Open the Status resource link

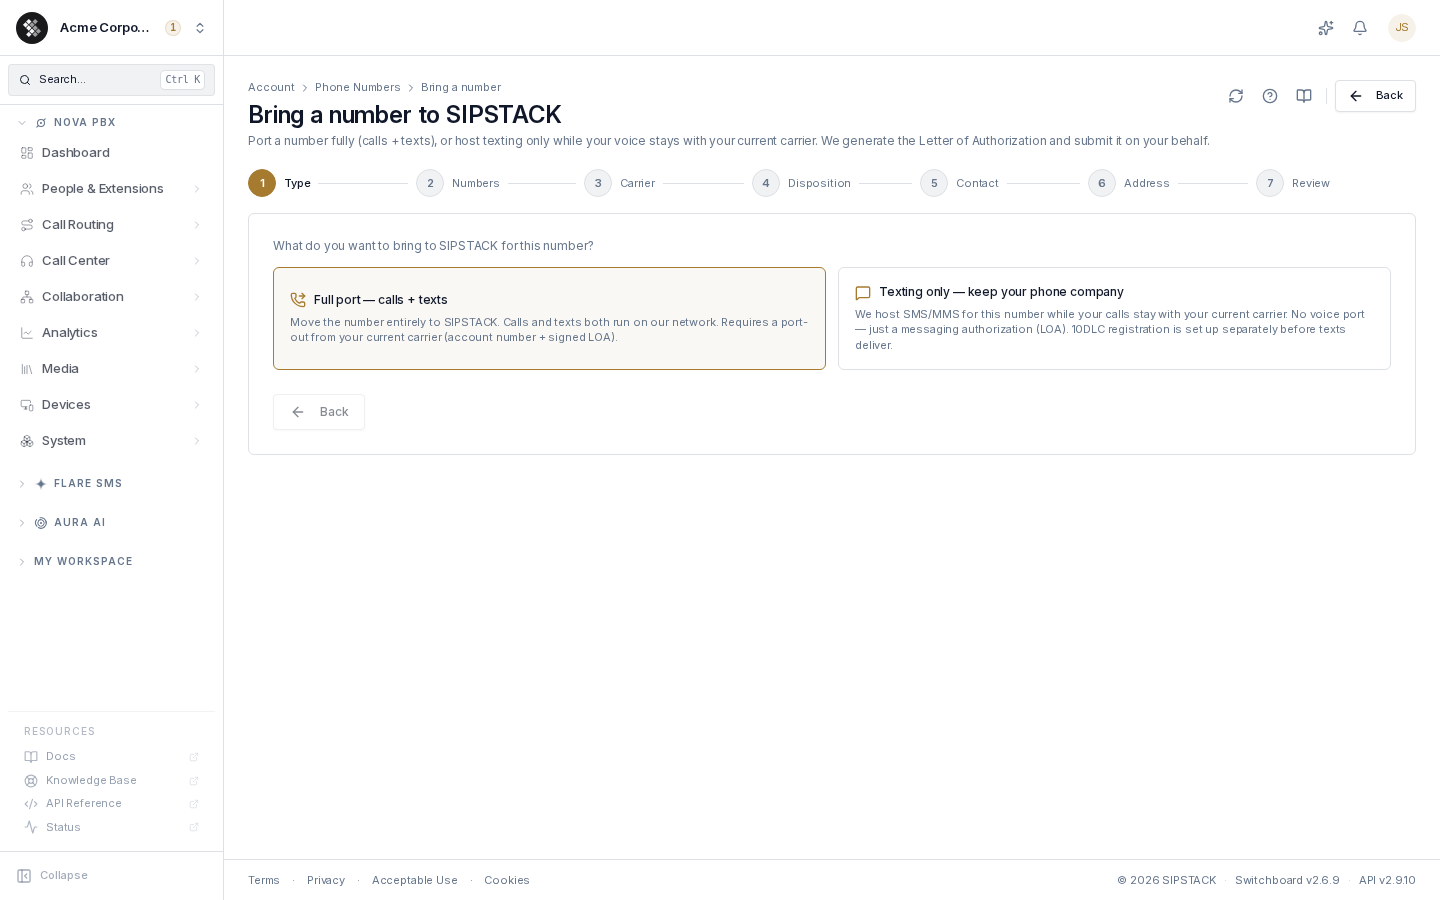tap(111, 828)
